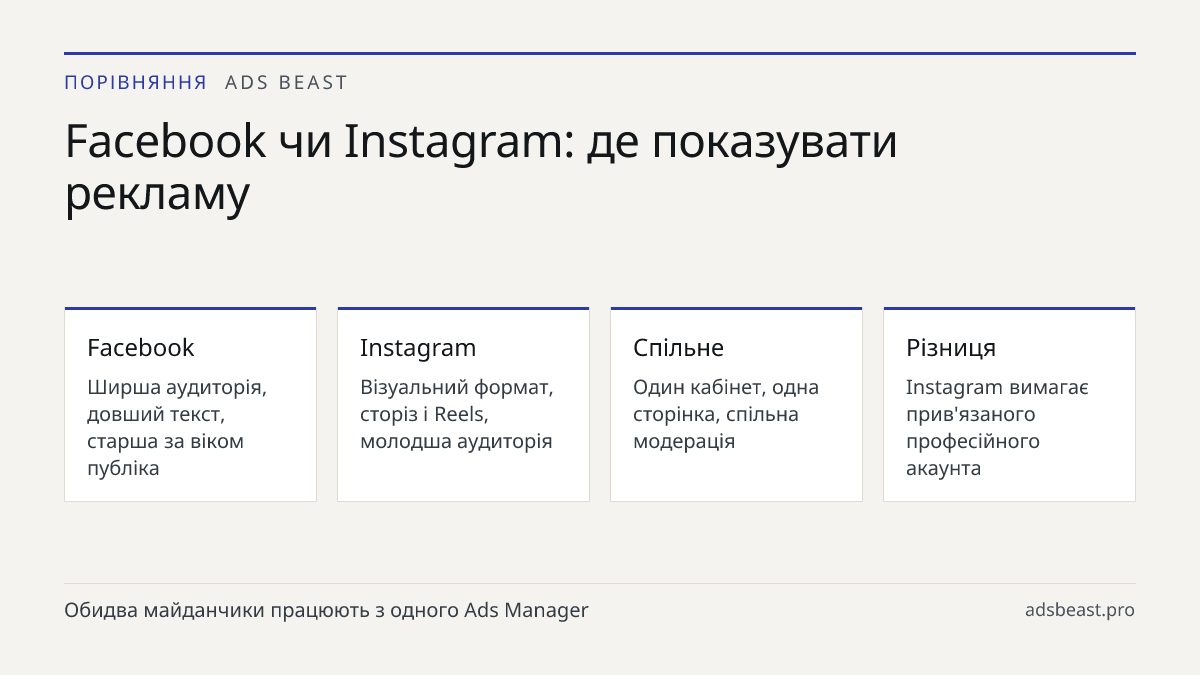Select the Різниця card title
This screenshot has width=1200, height=675.
point(951,348)
